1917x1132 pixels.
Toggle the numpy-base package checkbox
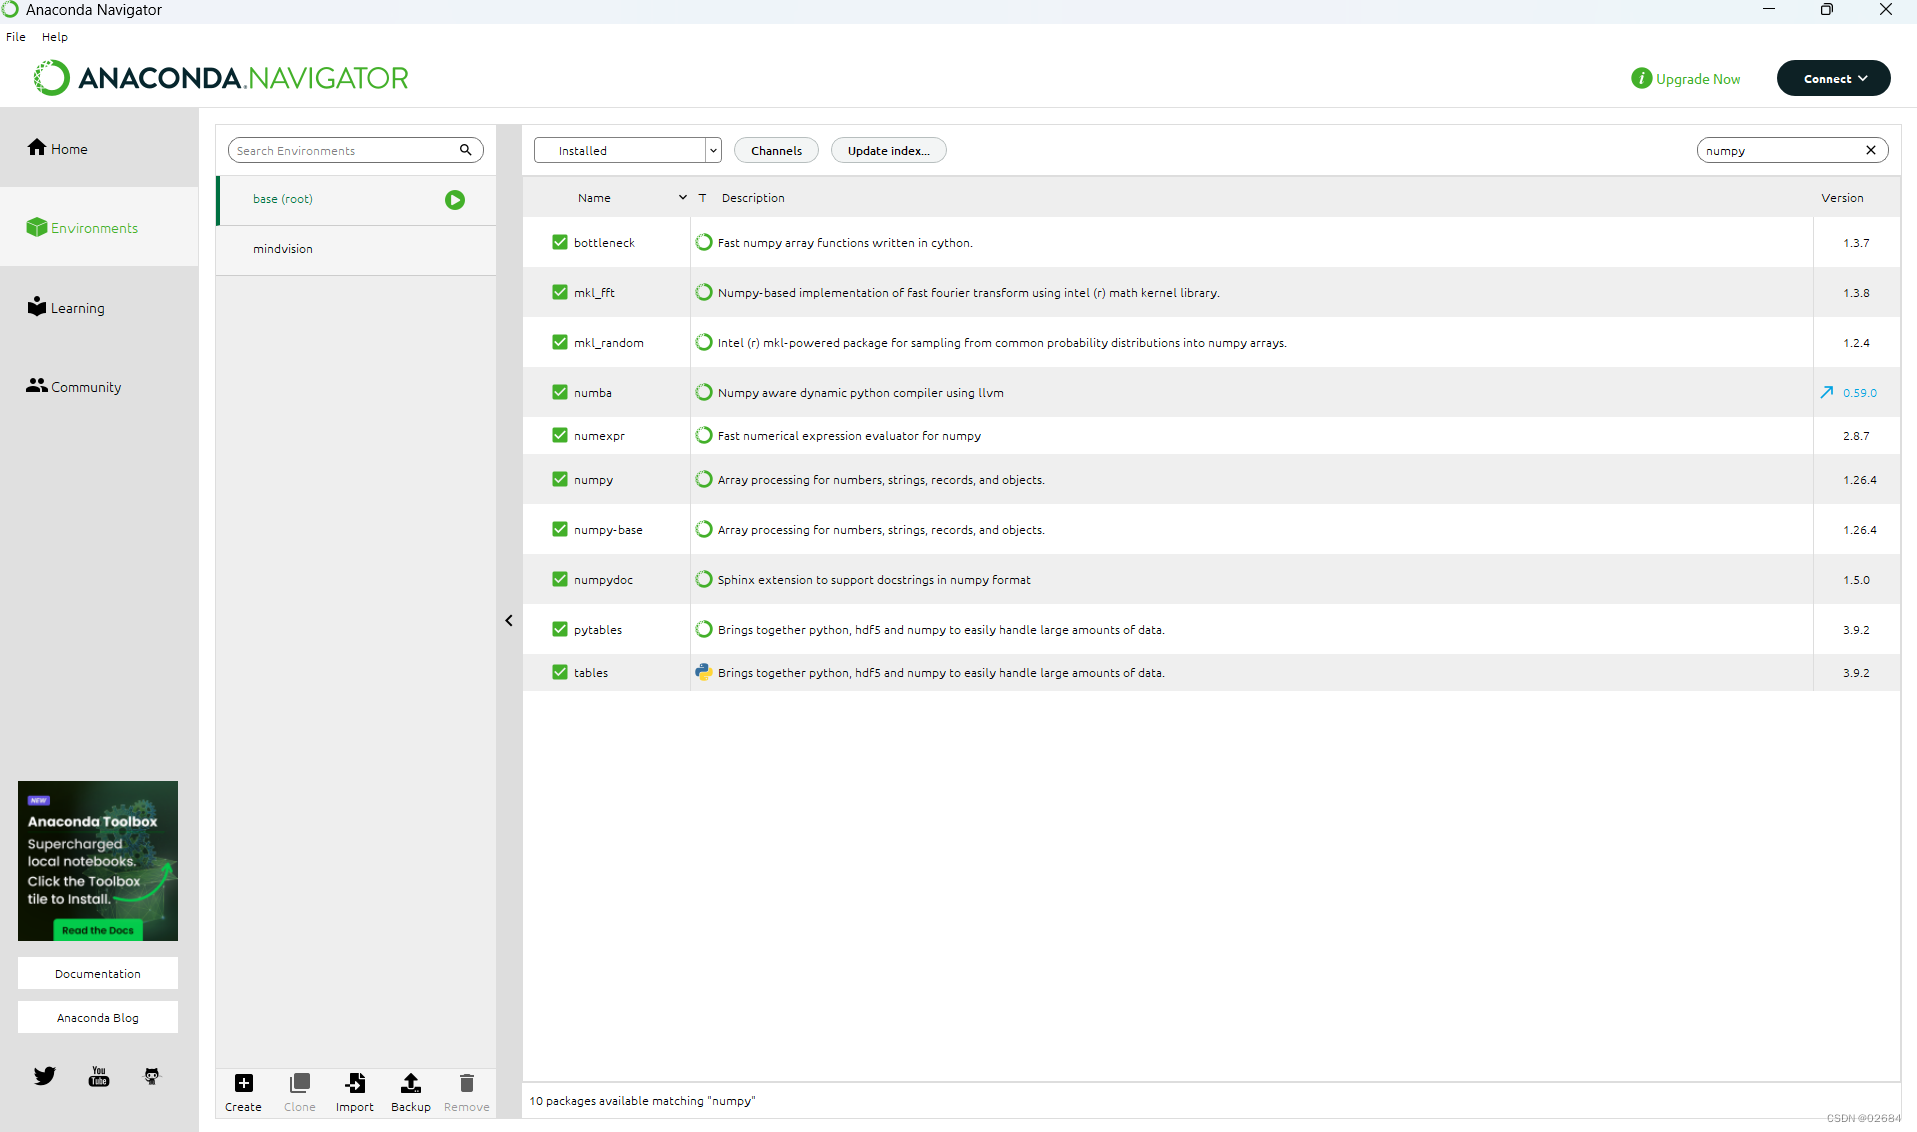(x=560, y=529)
